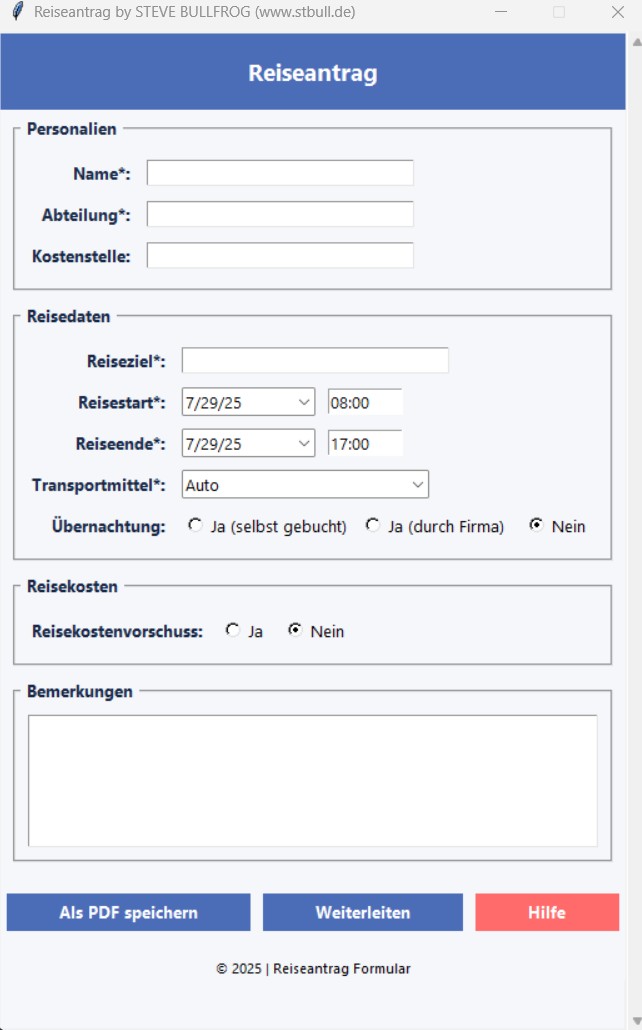Enable "Ja" for Reisekostenvorschuss

pos(232,631)
